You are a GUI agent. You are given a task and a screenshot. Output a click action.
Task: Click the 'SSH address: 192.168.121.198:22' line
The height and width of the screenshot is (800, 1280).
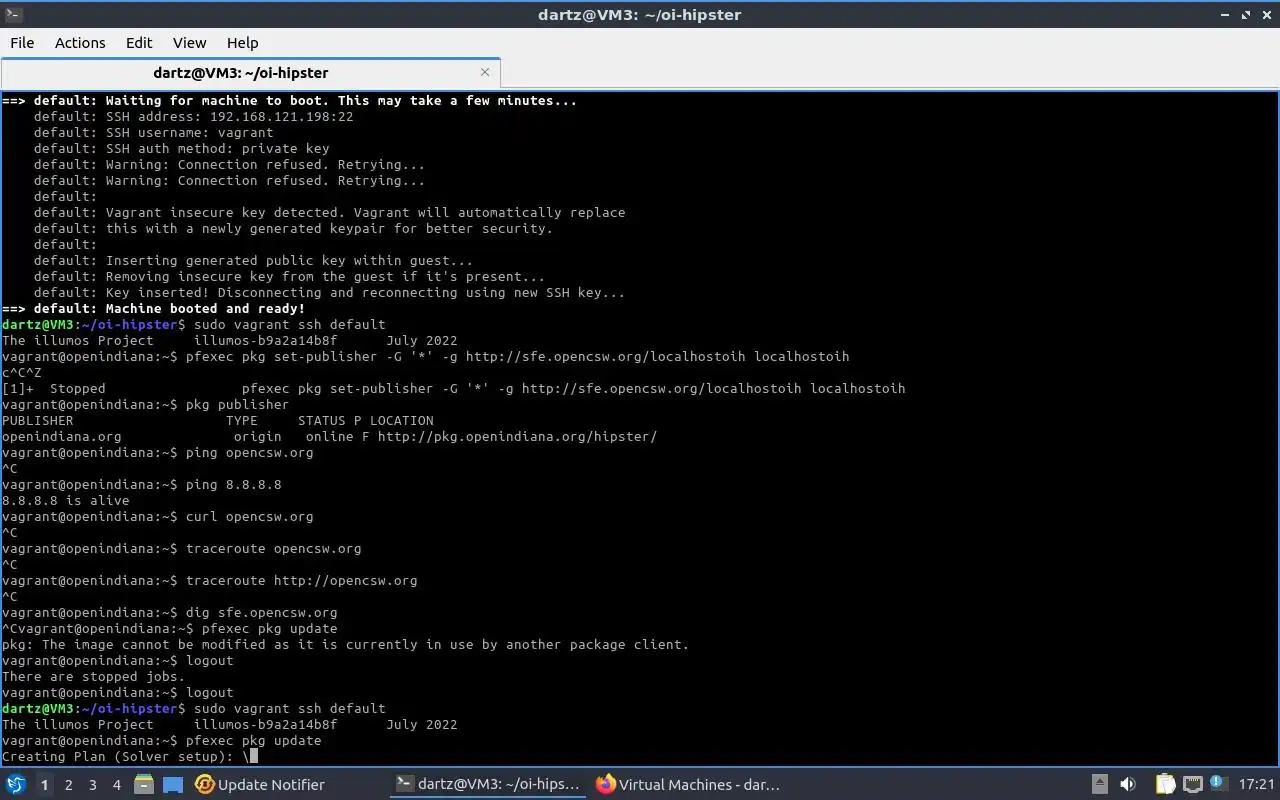193,117
